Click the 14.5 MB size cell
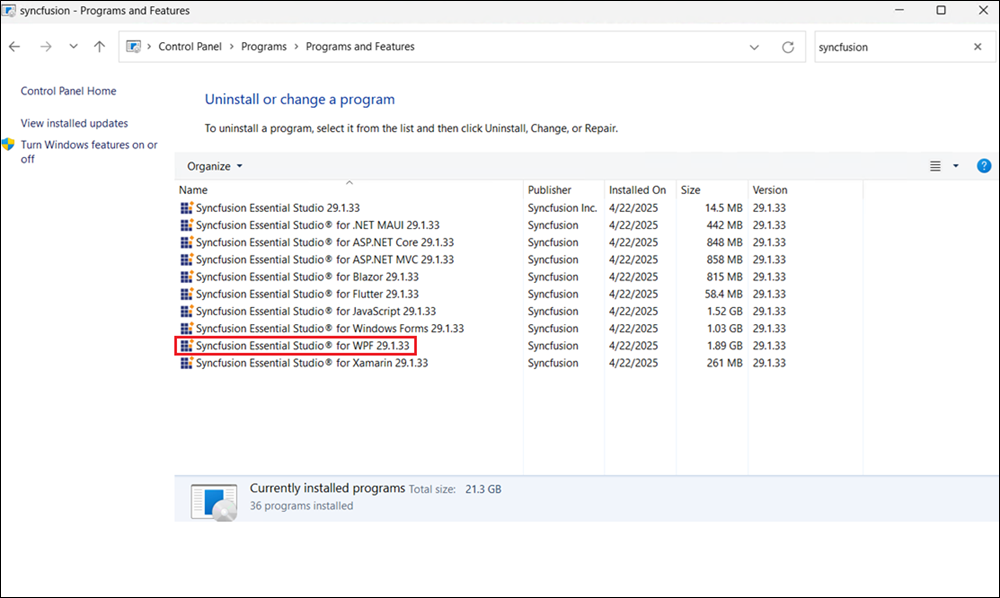This screenshot has width=1000, height=598. [x=723, y=208]
